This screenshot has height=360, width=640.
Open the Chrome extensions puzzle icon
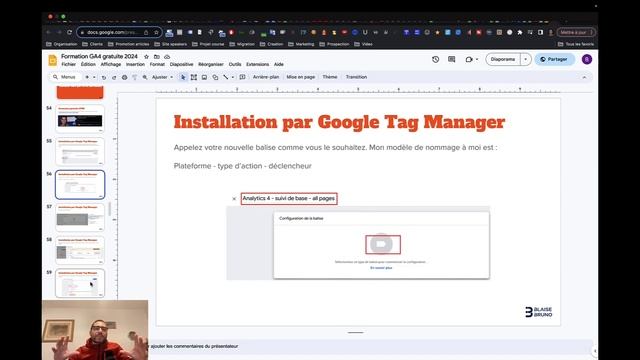click(x=520, y=32)
